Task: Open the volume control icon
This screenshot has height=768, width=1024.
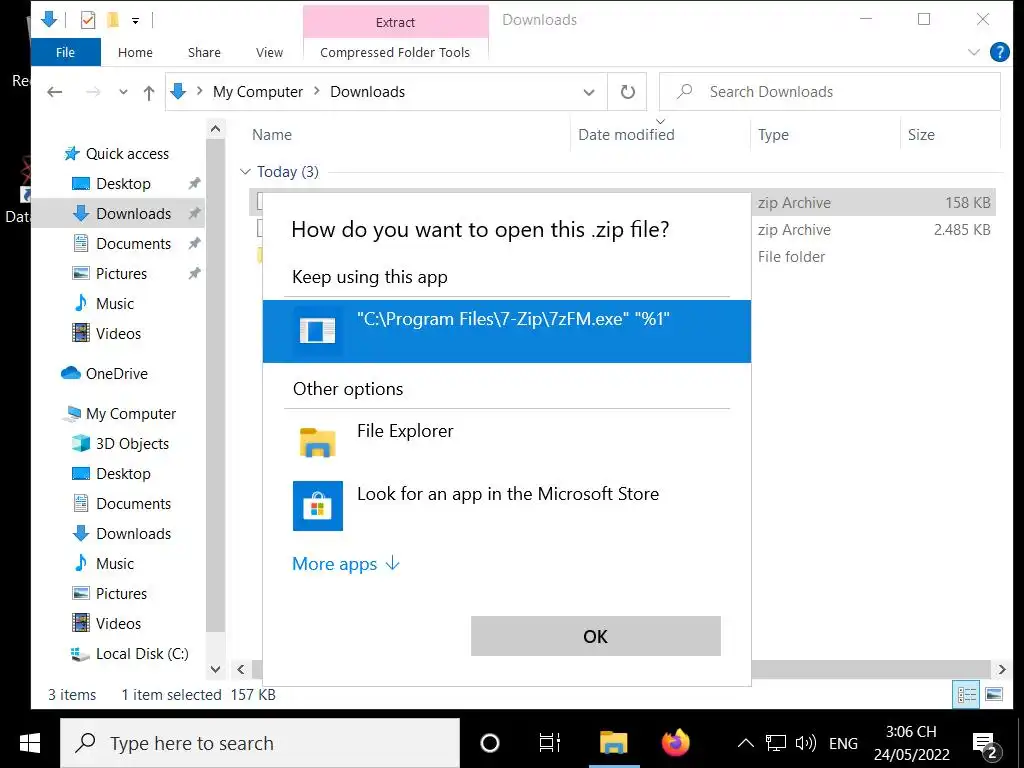Action: (806, 743)
